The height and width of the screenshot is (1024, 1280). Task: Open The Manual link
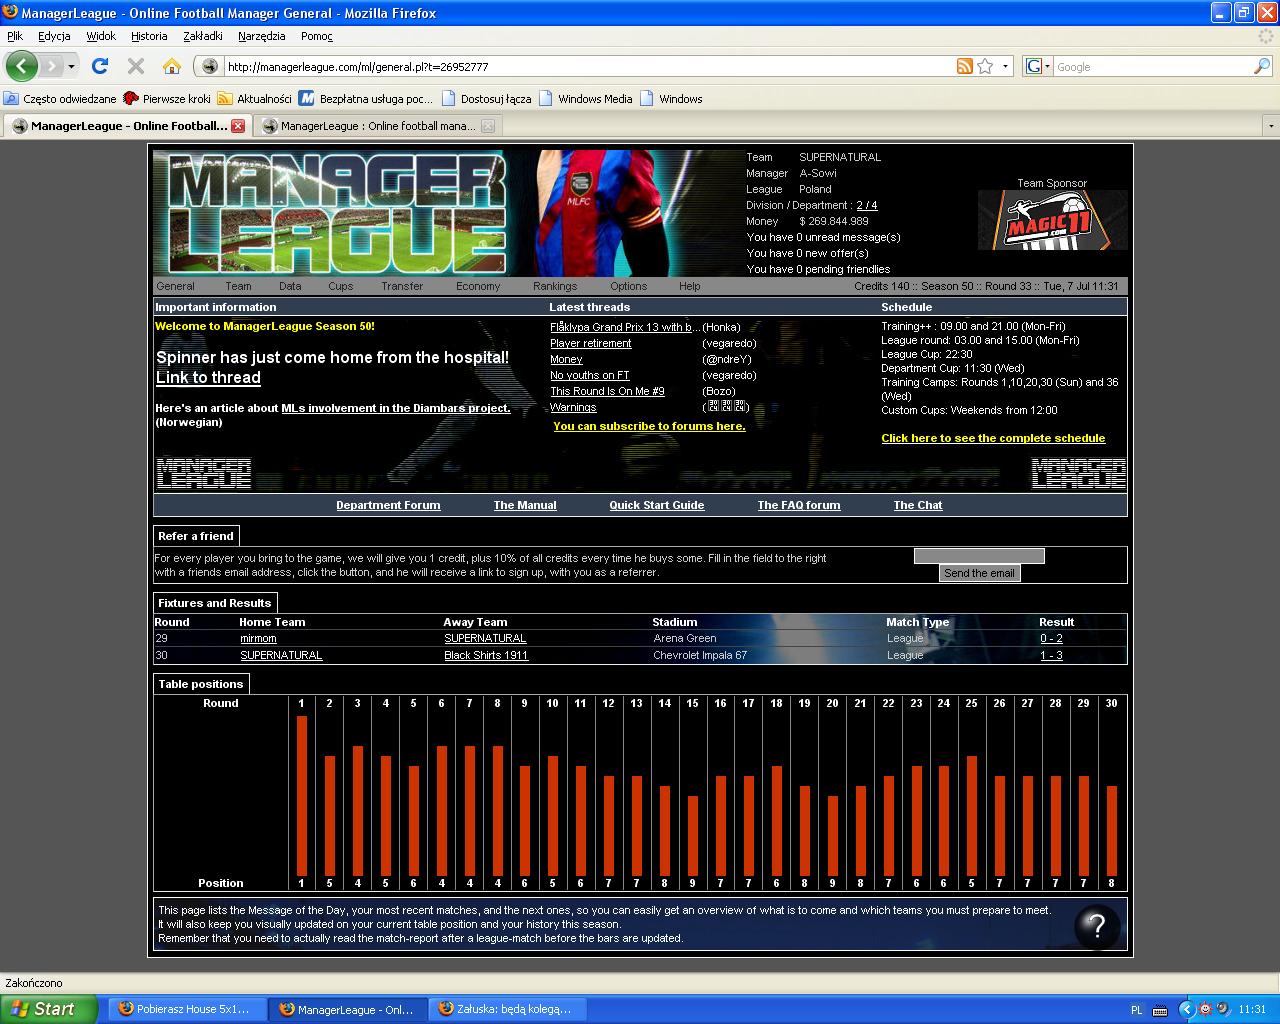click(x=525, y=505)
